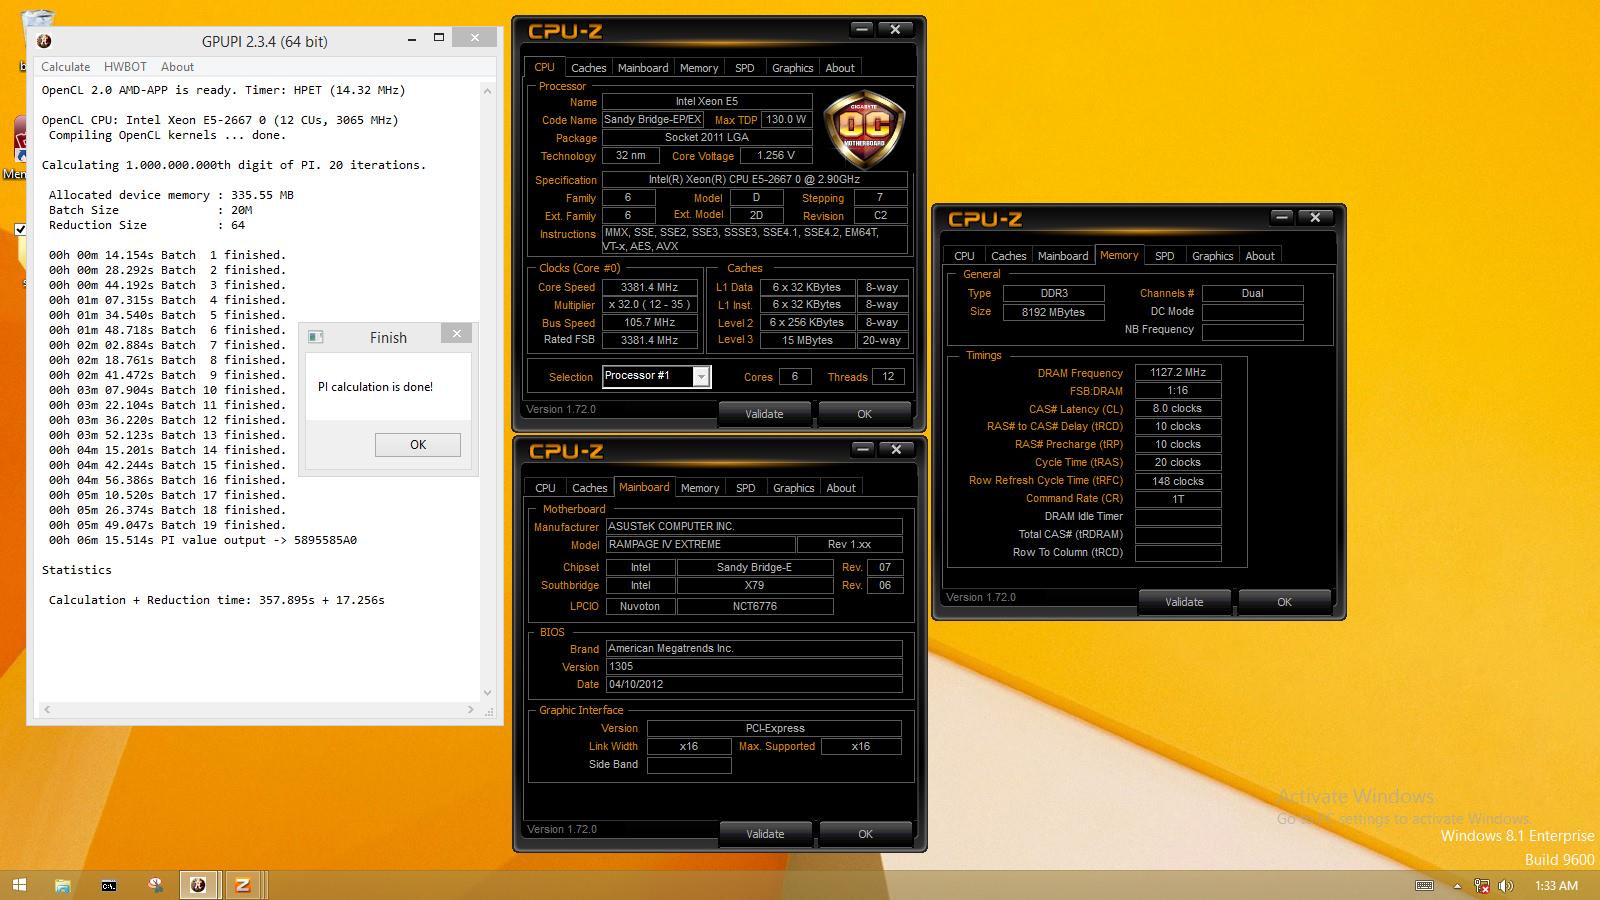1600x900 pixels.
Task: Open the touch keyboard tray icon
Action: coord(1425,886)
